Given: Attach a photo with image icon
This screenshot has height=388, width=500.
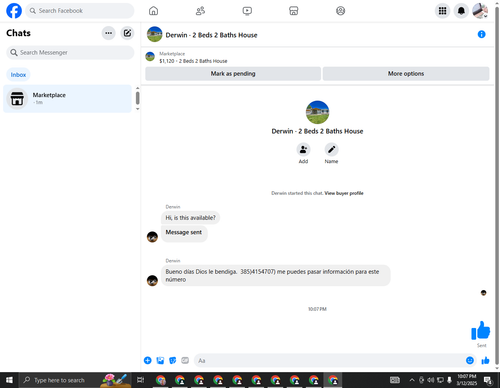Looking at the screenshot, I should point(160,360).
